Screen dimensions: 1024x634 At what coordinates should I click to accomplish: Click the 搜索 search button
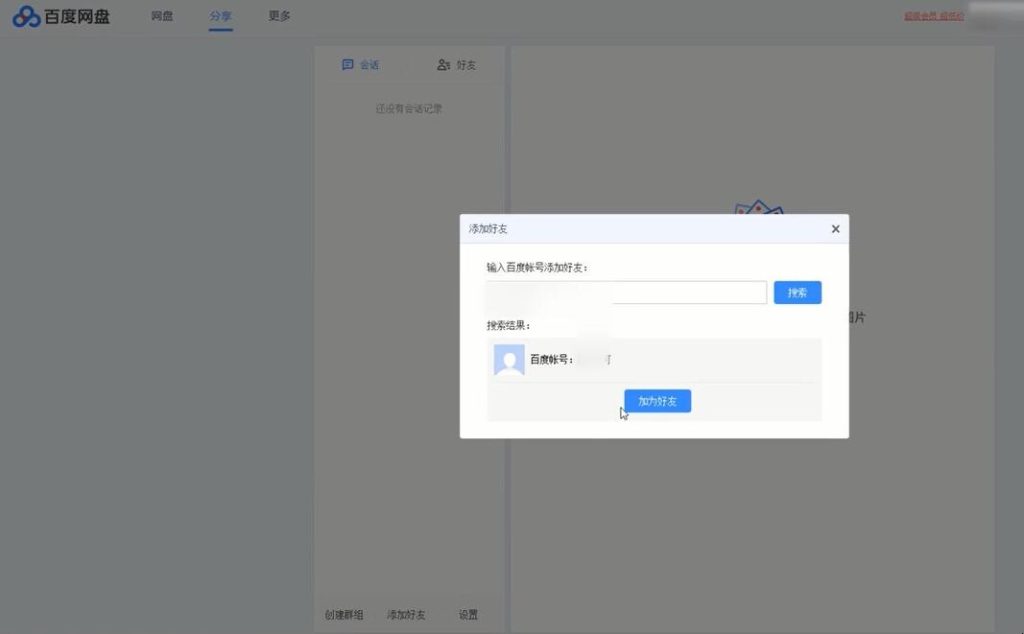pos(797,292)
